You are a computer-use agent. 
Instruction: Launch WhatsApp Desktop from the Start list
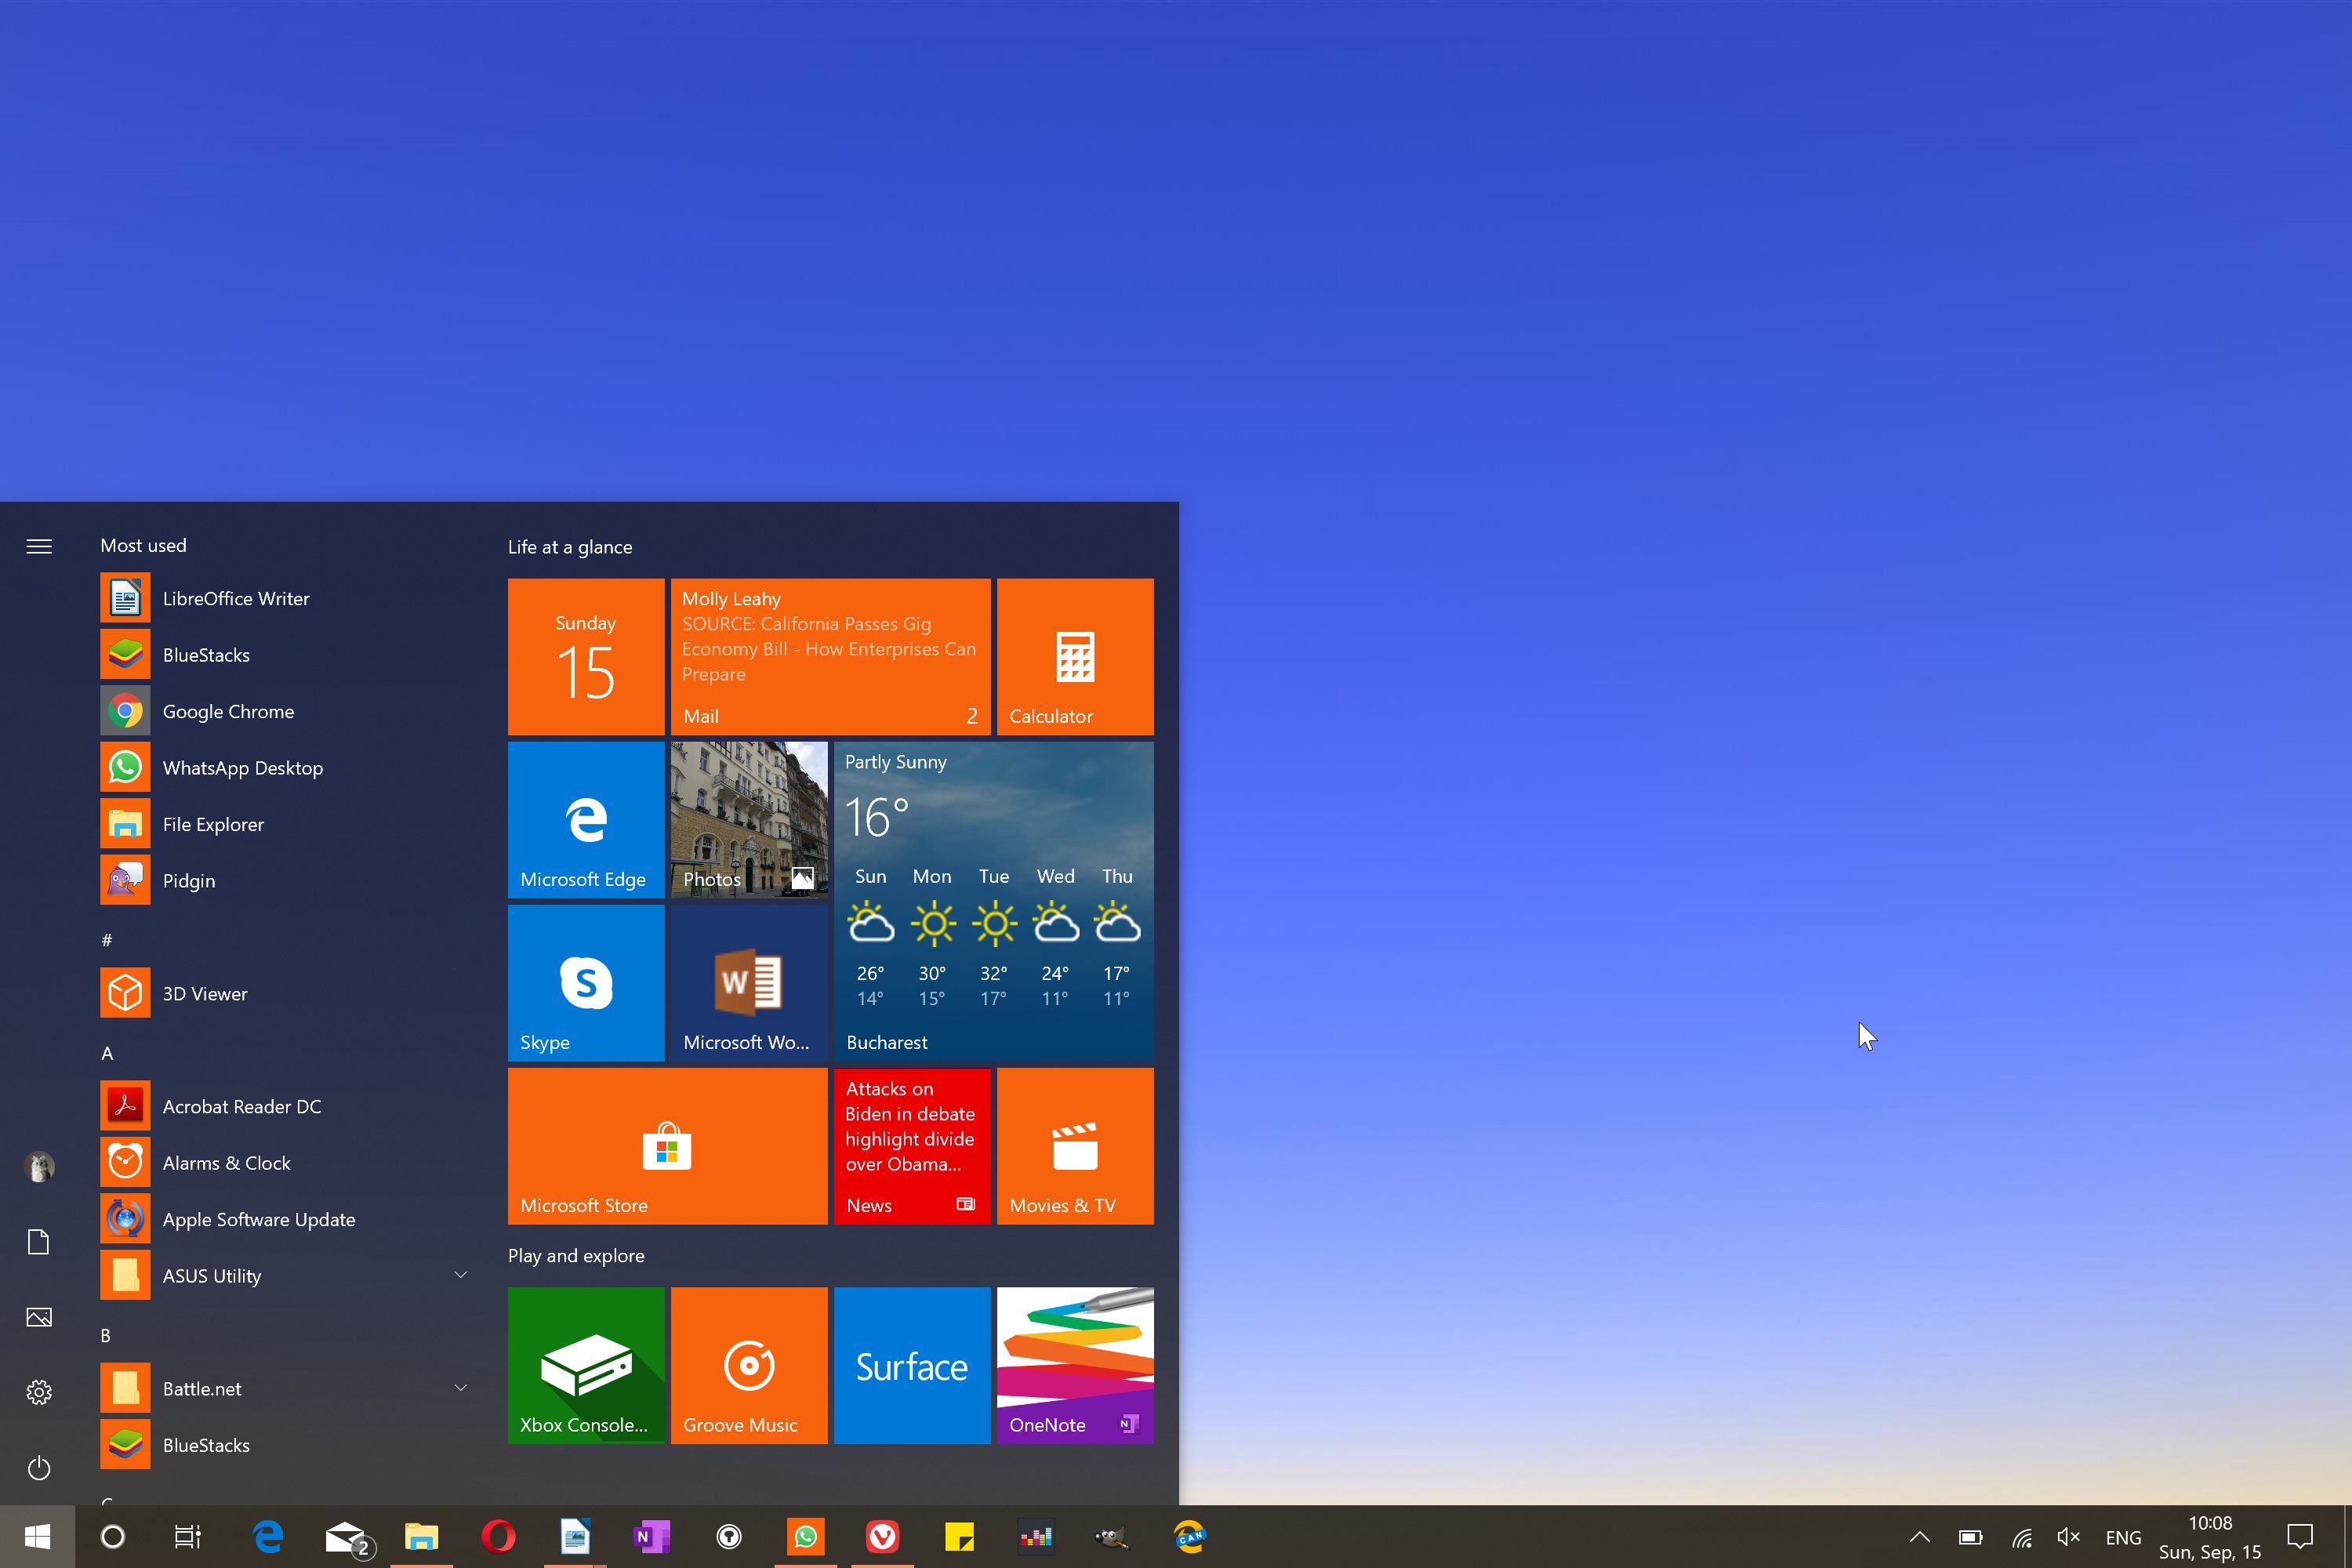(x=286, y=768)
